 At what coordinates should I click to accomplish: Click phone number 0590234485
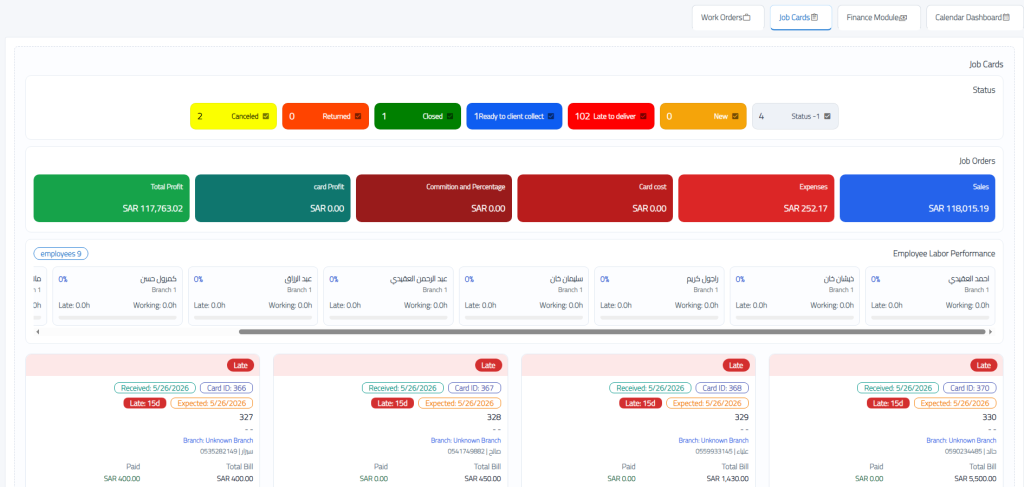point(963,451)
